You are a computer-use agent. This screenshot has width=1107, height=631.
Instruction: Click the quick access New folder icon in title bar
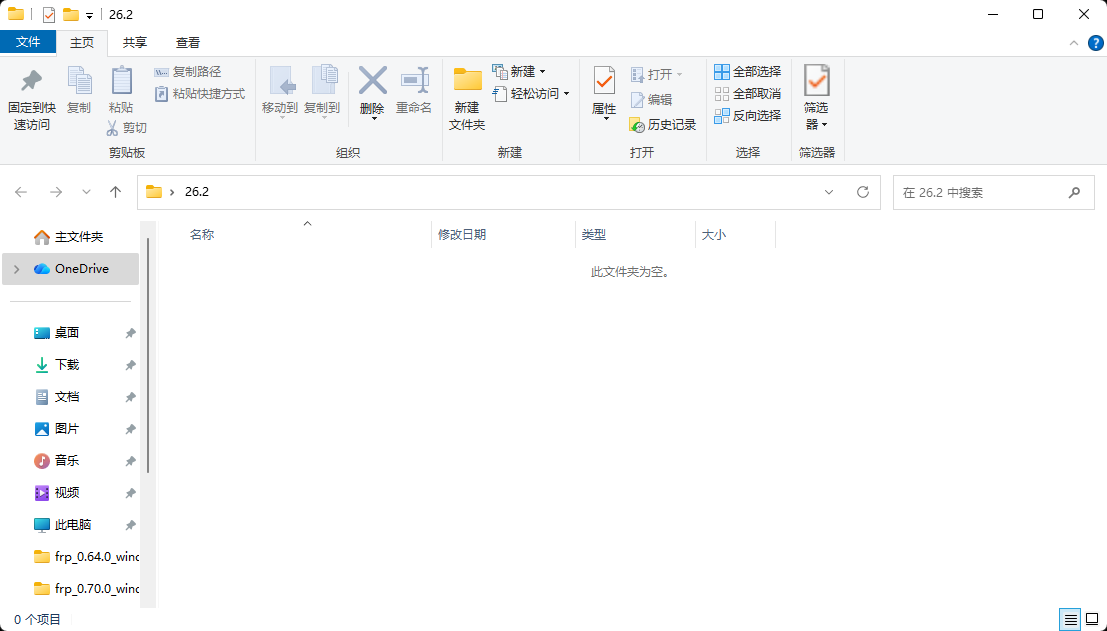71,15
